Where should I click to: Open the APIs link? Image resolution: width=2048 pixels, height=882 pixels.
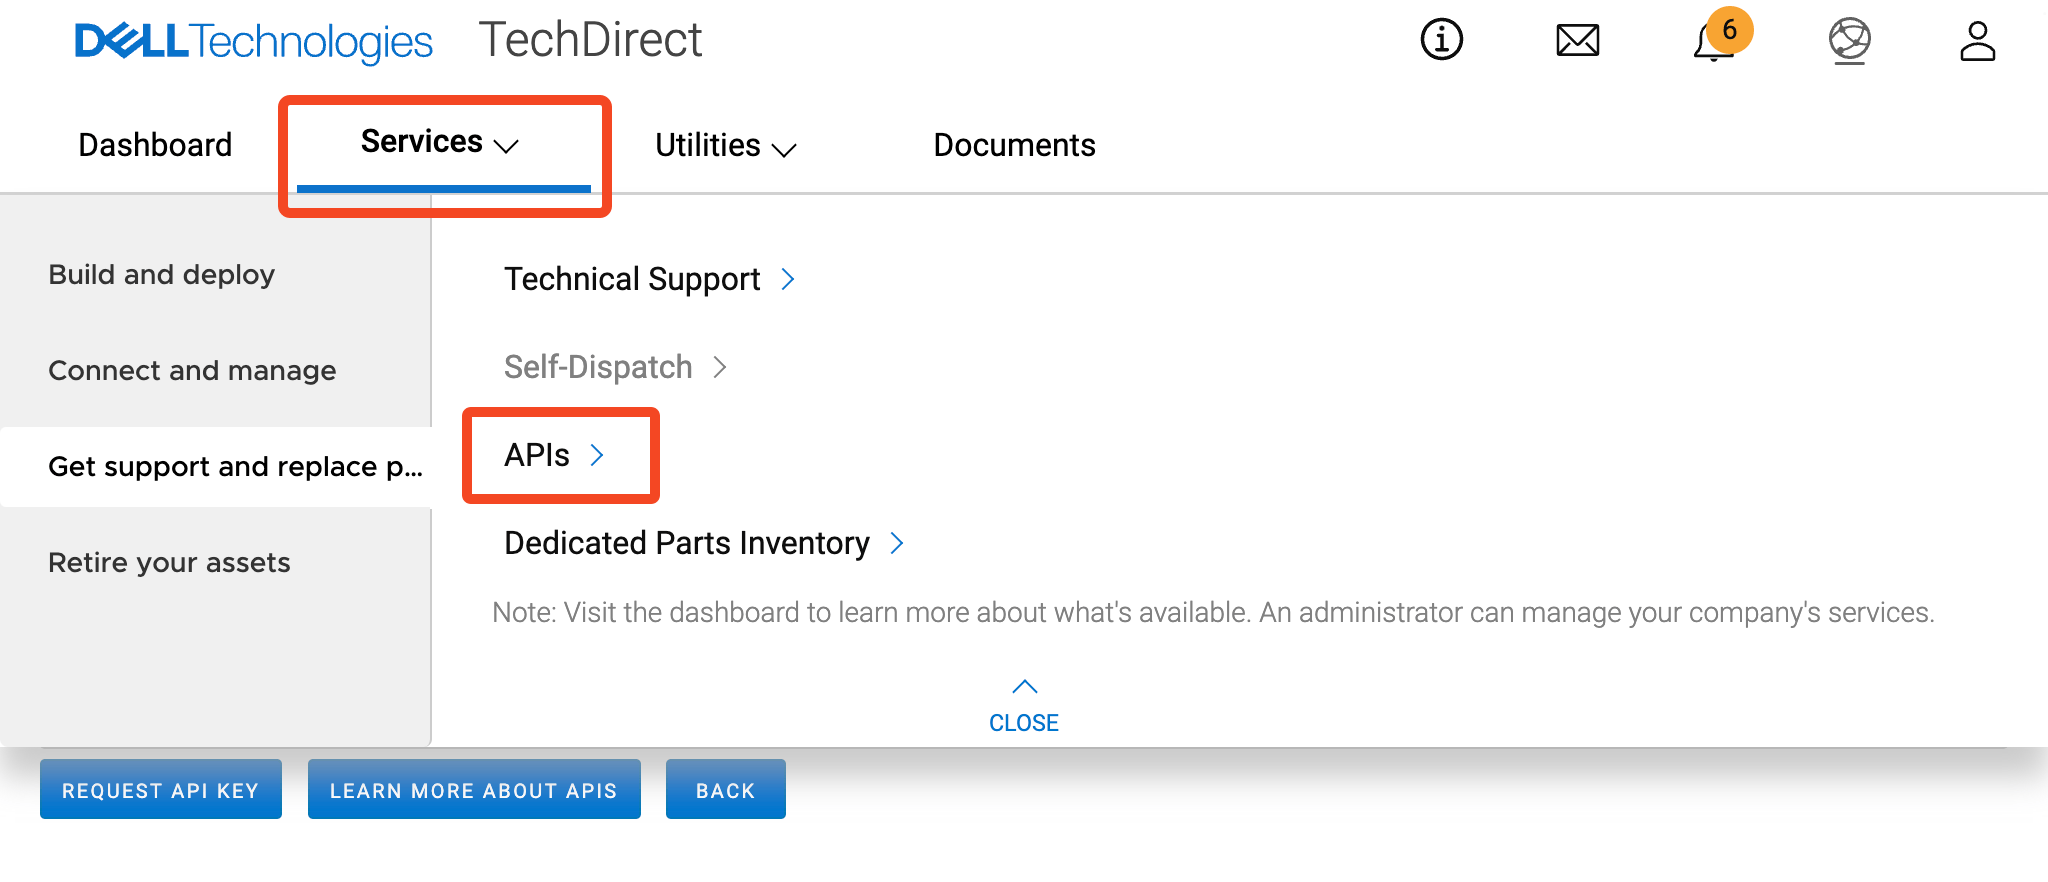coord(537,455)
